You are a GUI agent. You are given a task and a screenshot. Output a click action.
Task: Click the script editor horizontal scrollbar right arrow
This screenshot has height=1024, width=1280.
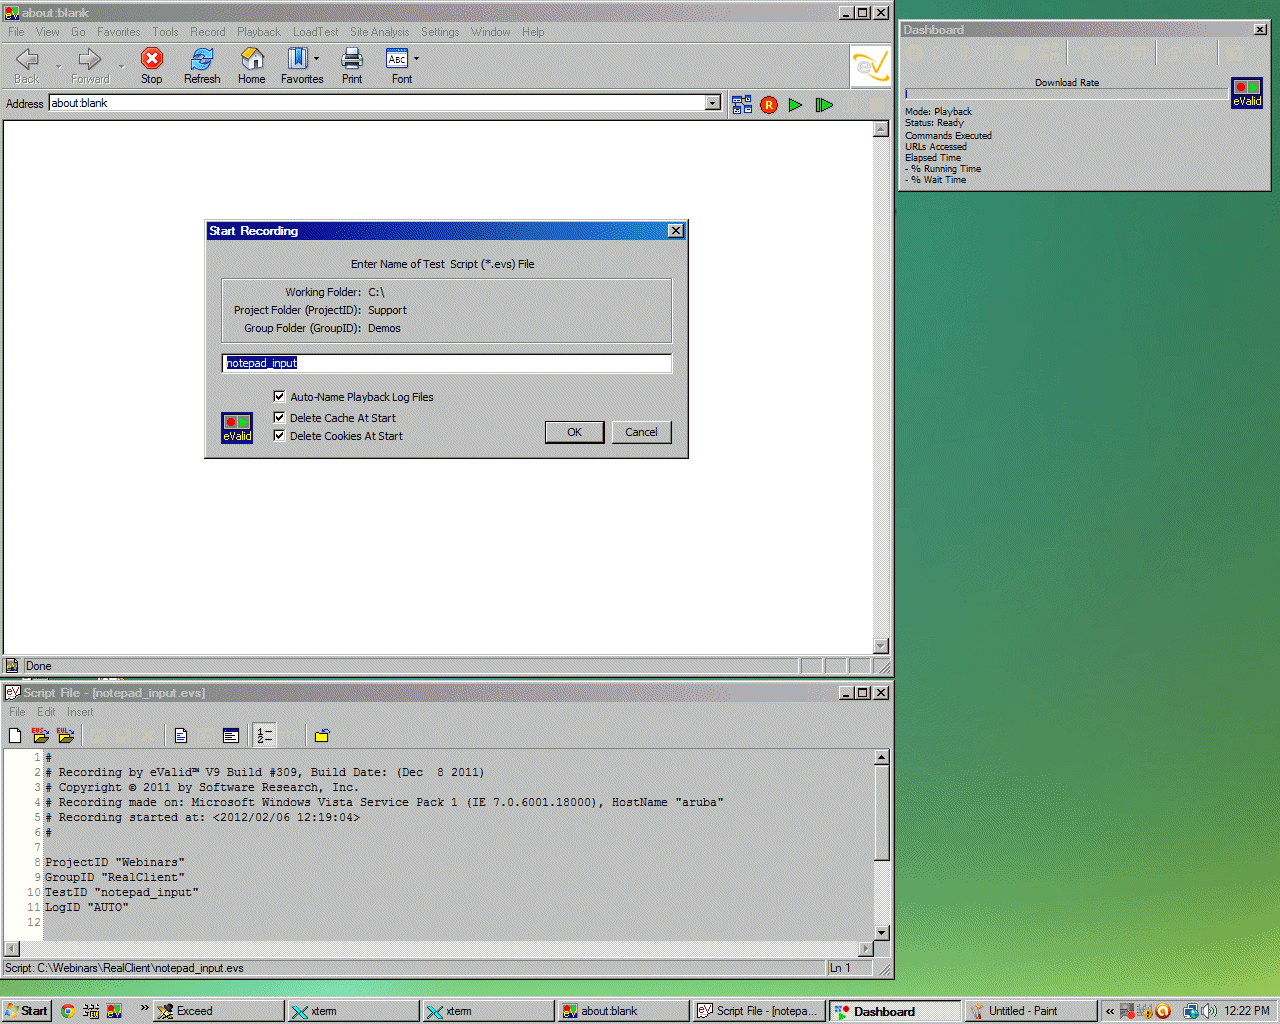tap(866, 949)
